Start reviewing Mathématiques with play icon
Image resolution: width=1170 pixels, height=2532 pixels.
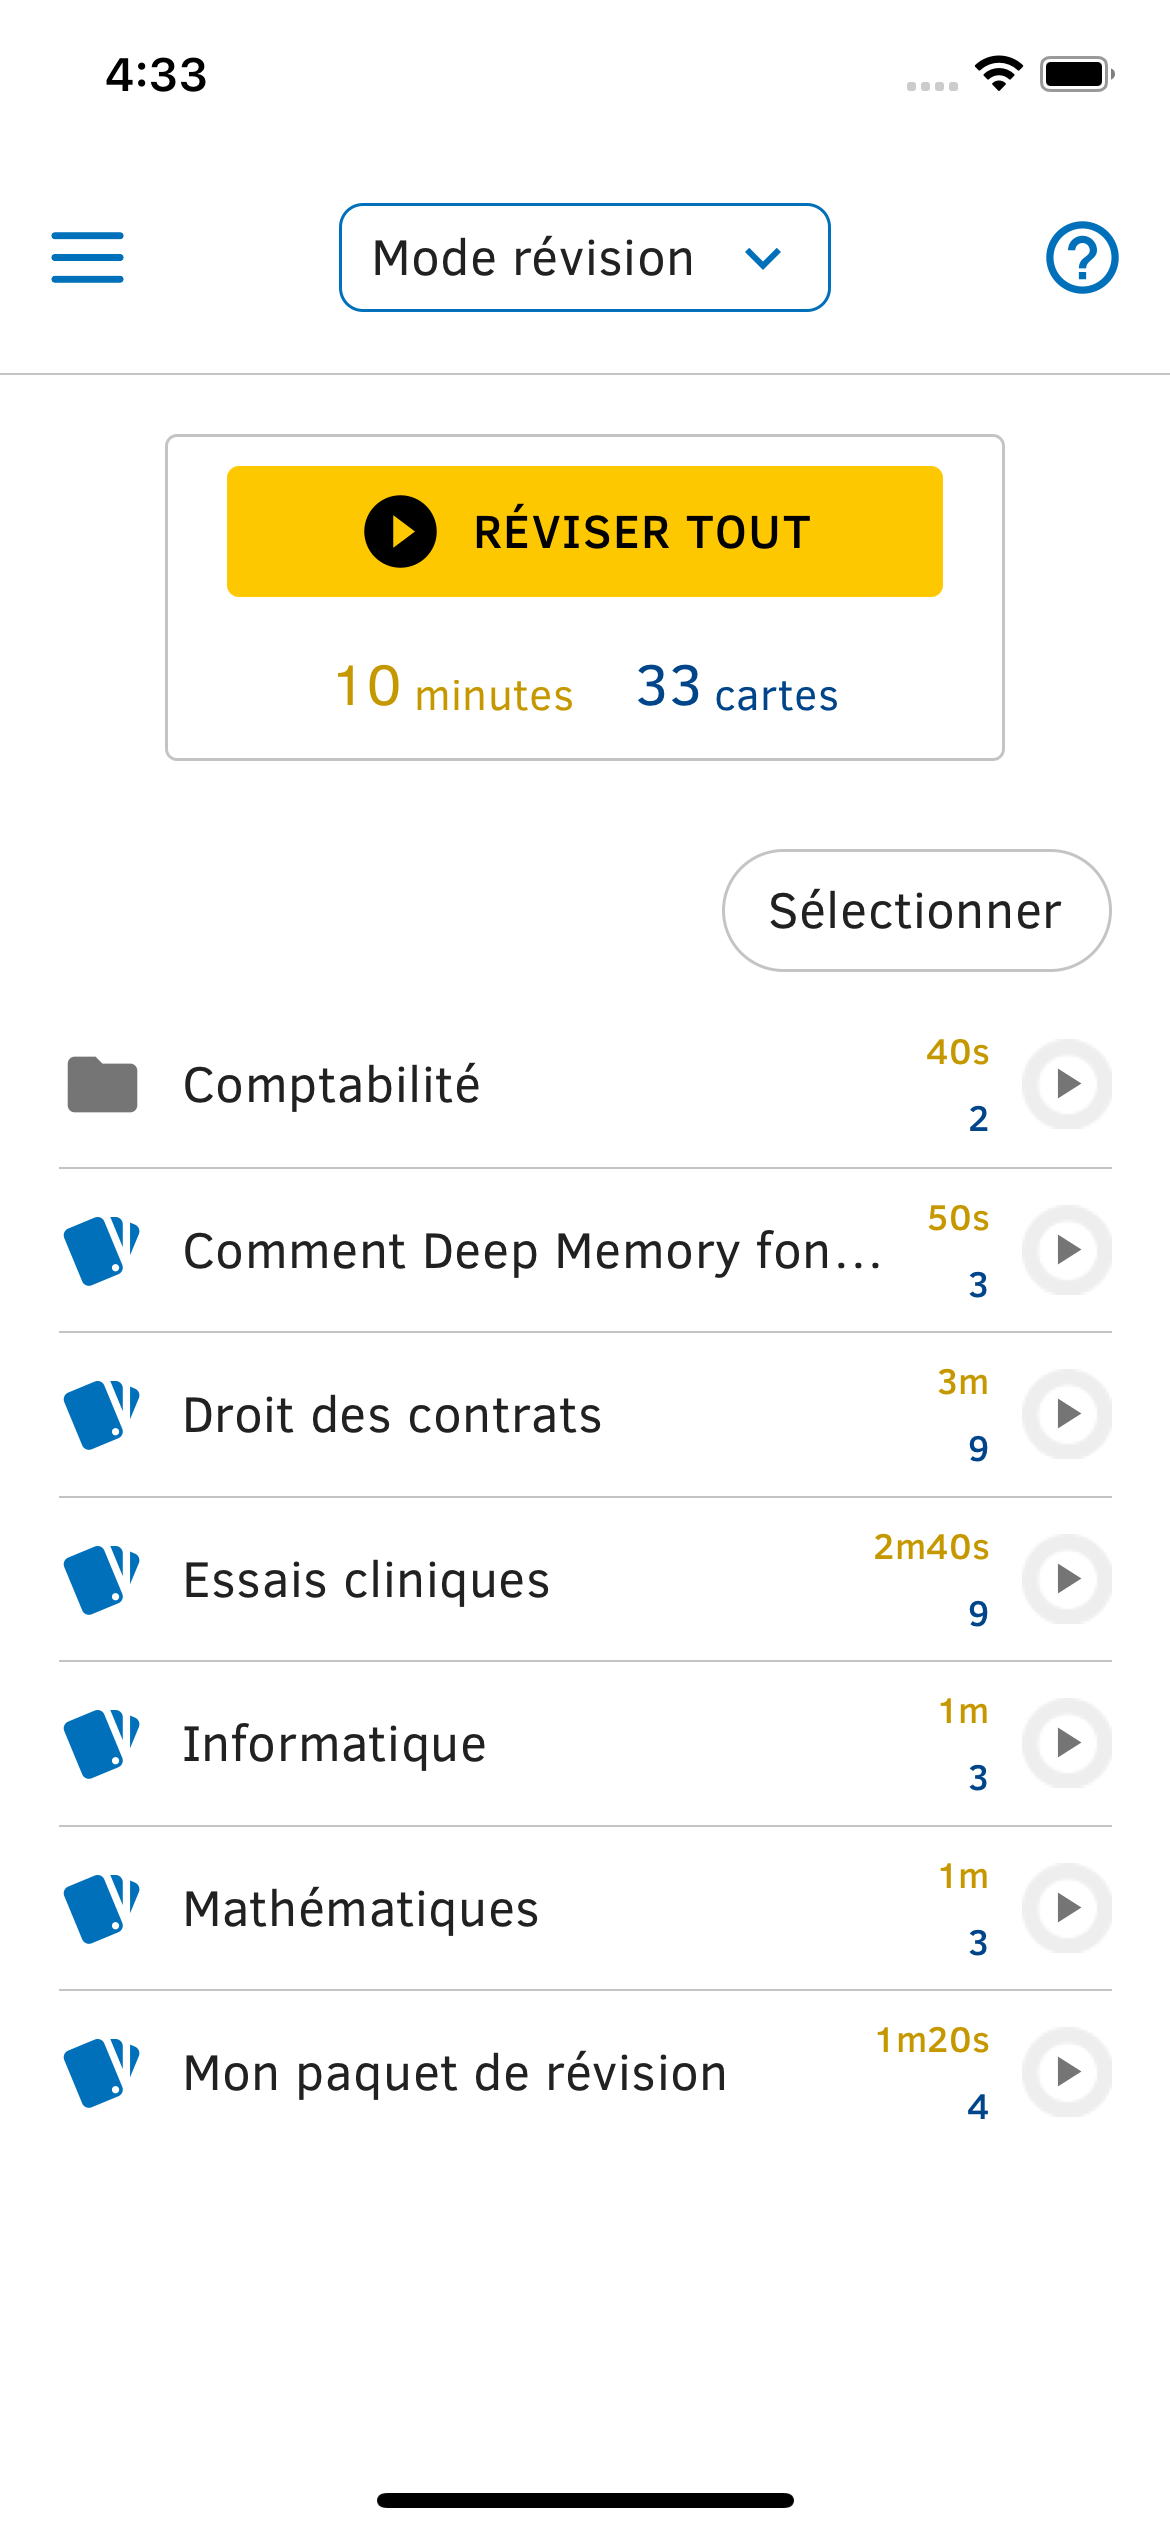coord(1067,1908)
